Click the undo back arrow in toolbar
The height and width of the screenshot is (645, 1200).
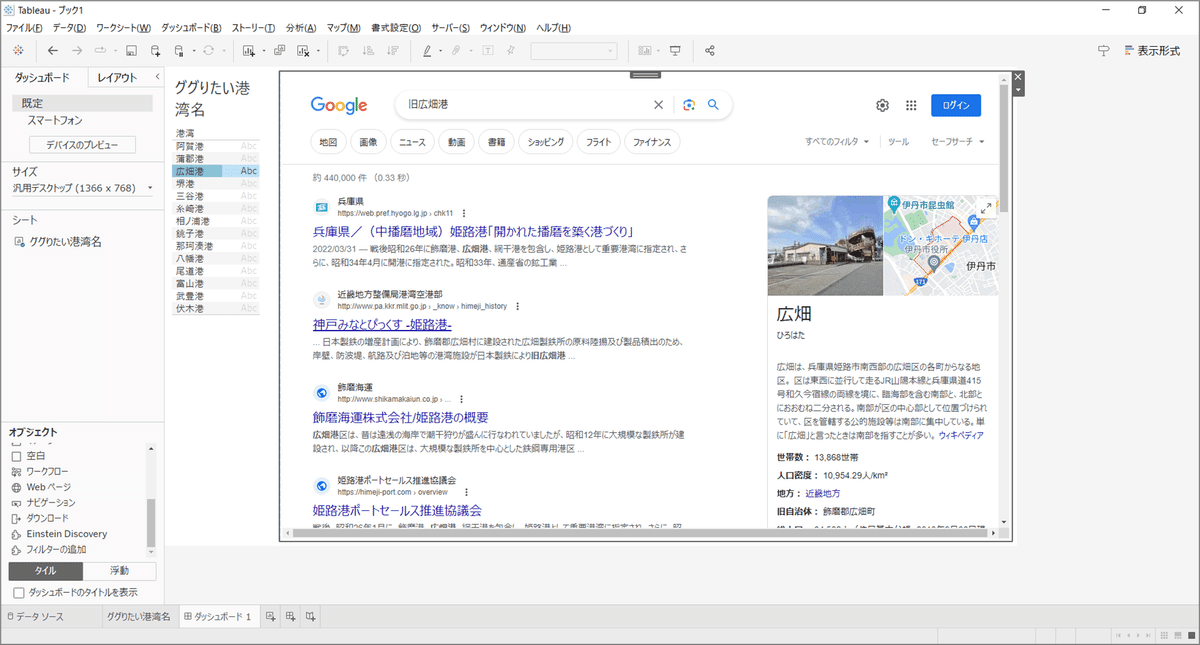(x=52, y=50)
